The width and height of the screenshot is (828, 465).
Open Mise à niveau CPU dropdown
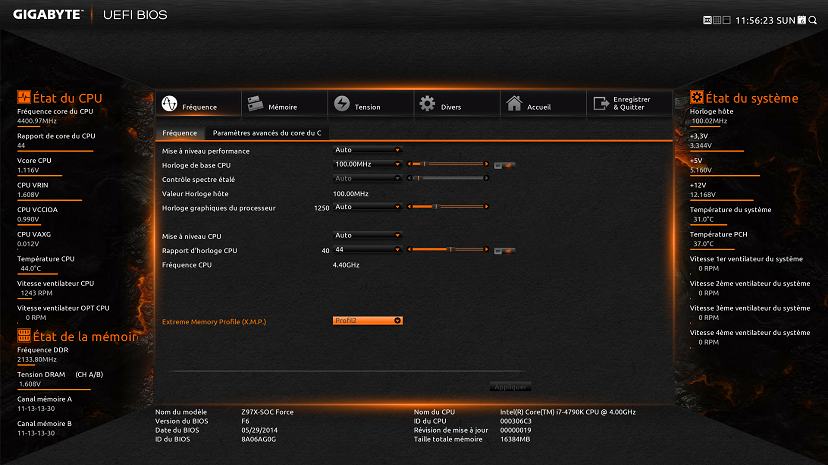368,235
